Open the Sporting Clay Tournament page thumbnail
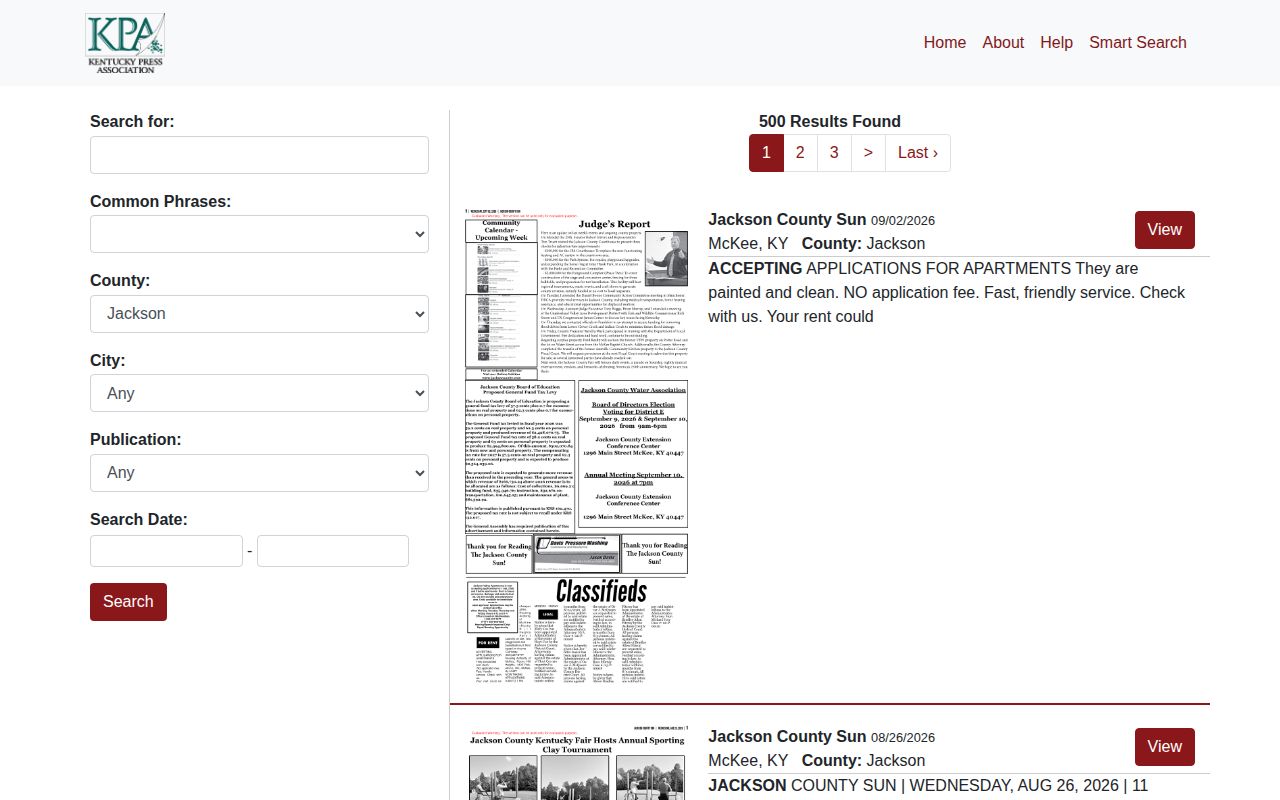Viewport: 1280px width, 800px height. [576, 763]
